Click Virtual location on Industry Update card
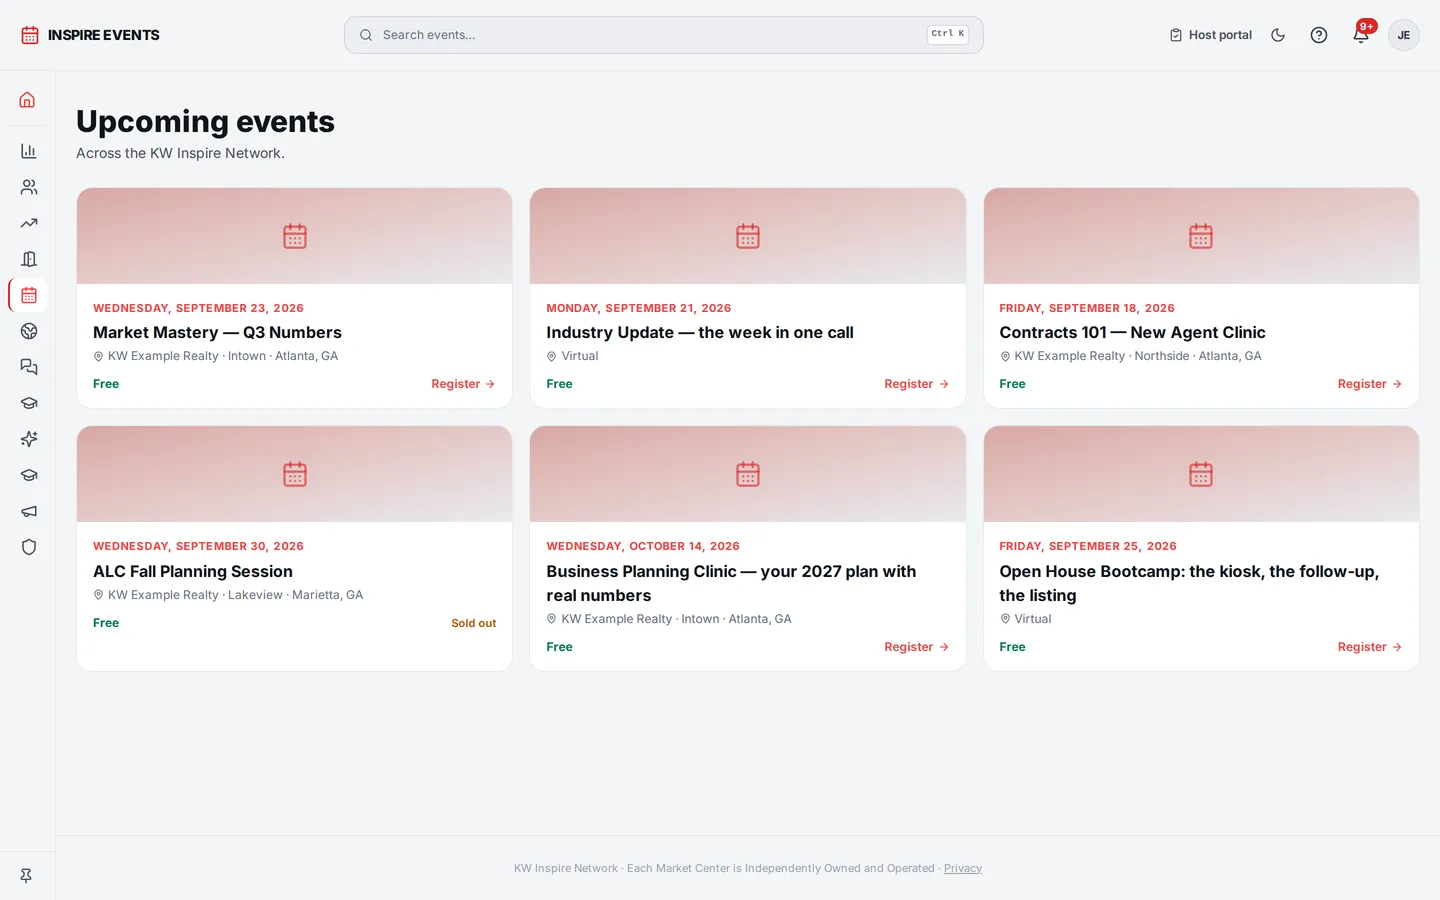 (x=580, y=356)
